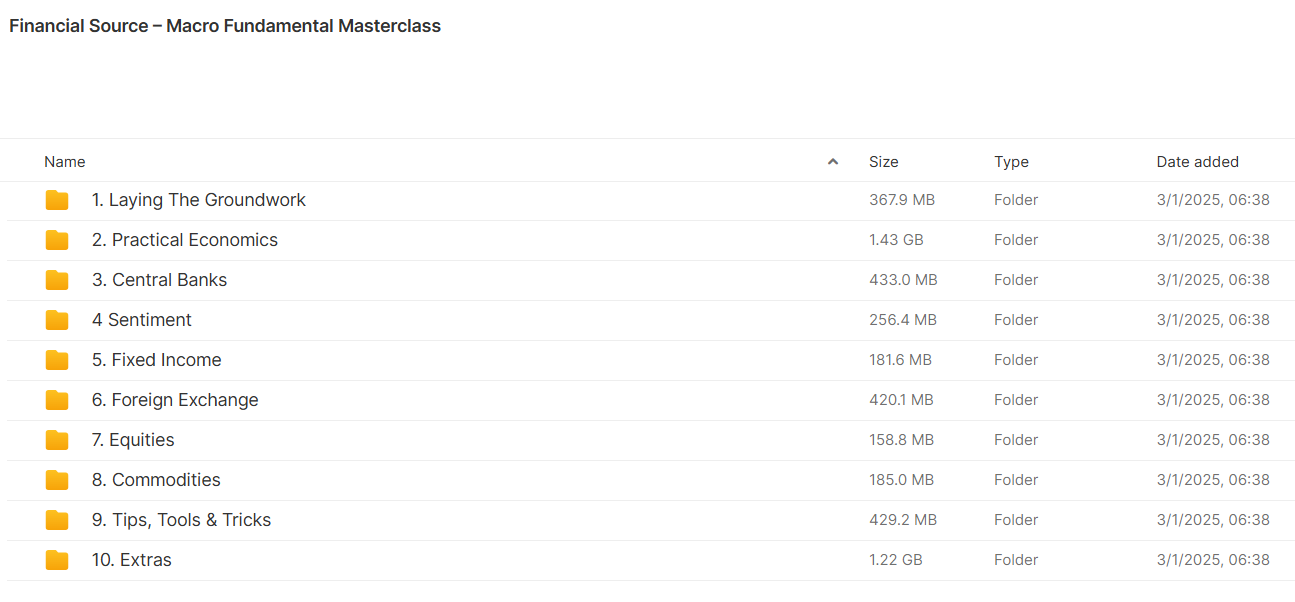Open 9. Tips, Tools & Tricks folder

tap(181, 520)
